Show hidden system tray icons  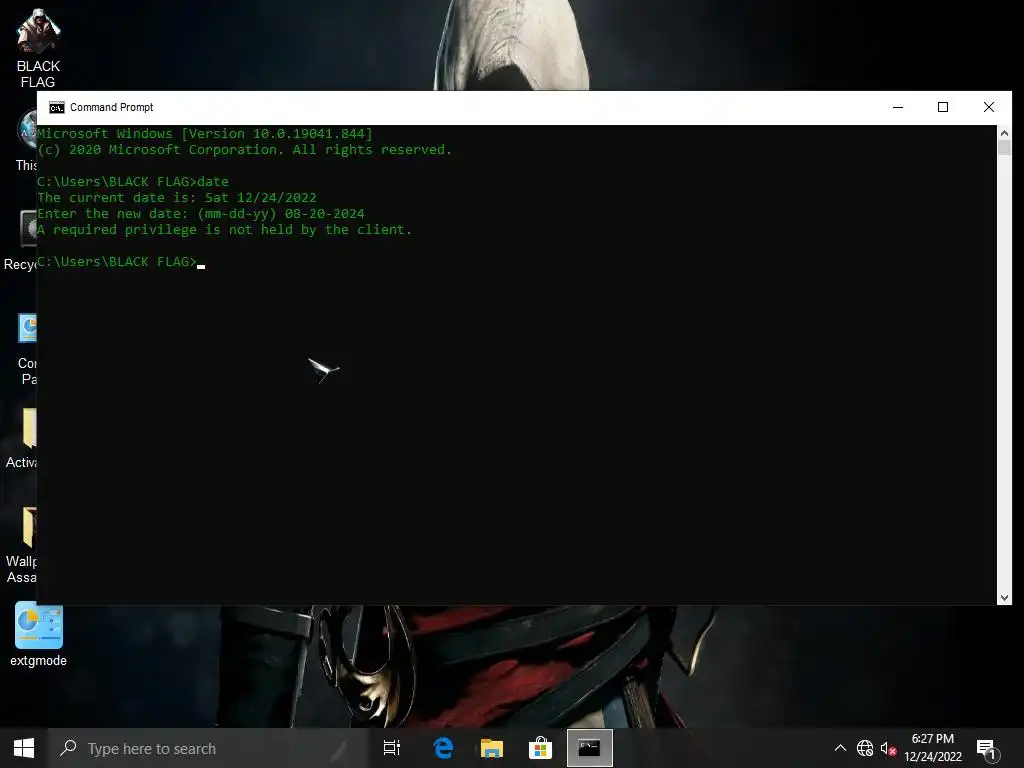click(840, 748)
